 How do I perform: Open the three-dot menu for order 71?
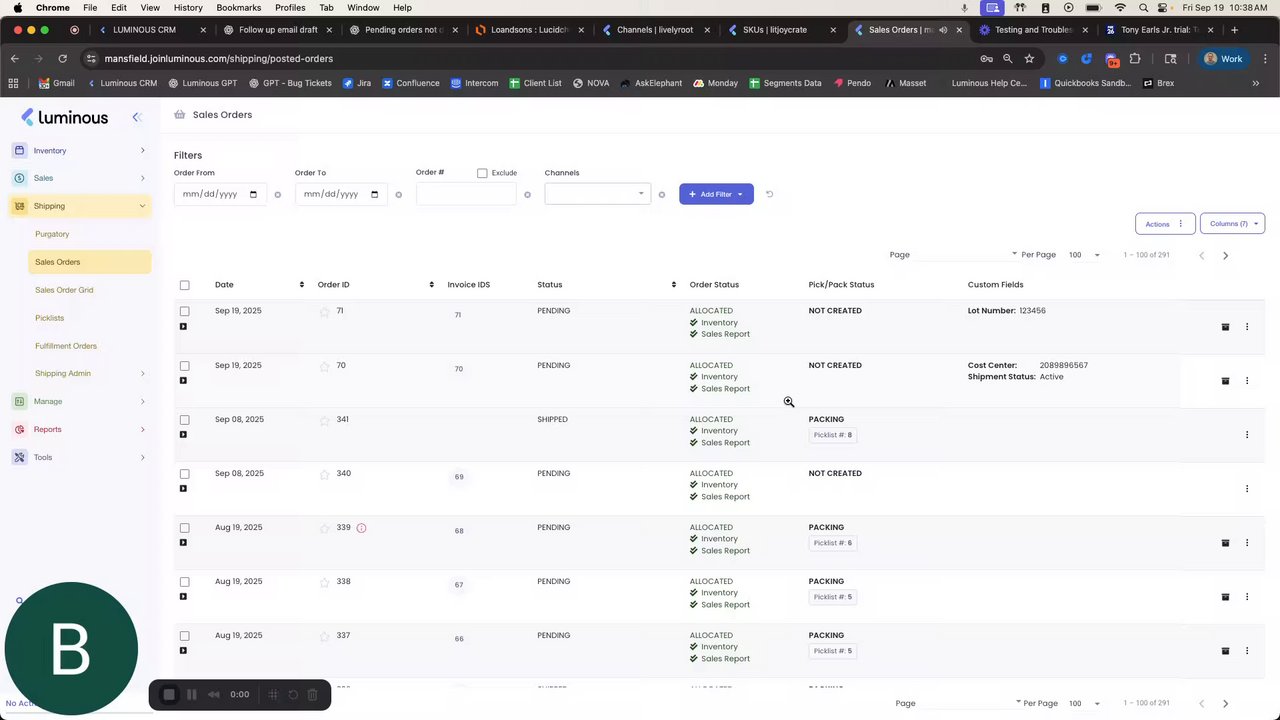tap(1246, 327)
